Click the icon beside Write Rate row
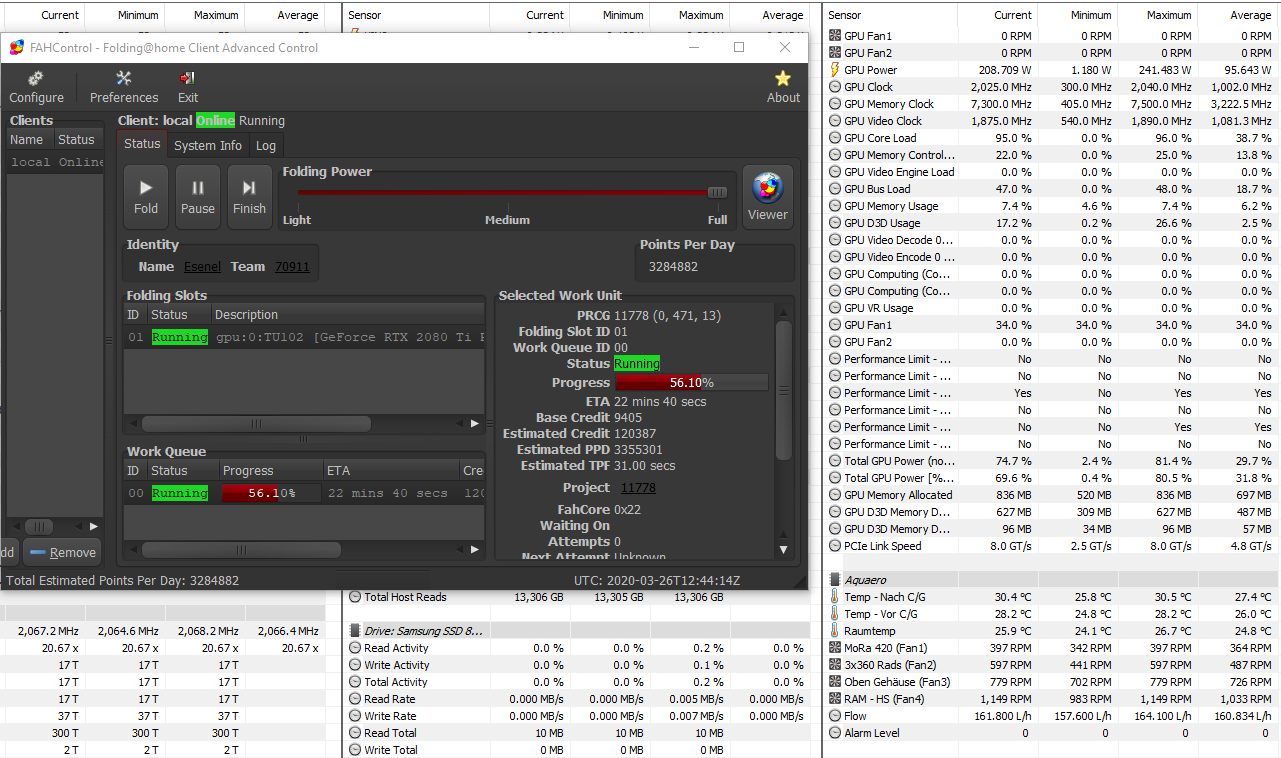The image size is (1281, 758). [355, 716]
